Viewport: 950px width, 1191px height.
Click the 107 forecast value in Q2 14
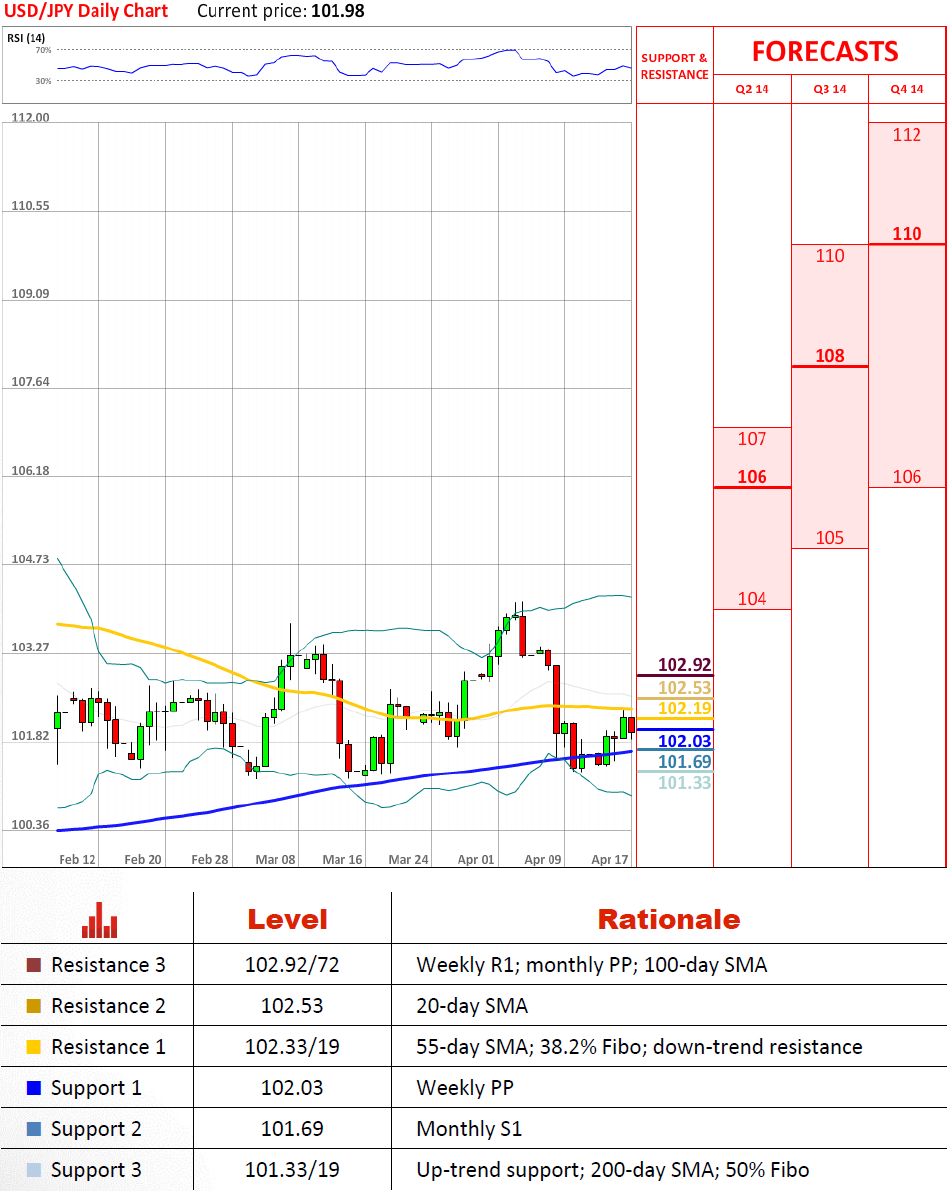tap(752, 439)
